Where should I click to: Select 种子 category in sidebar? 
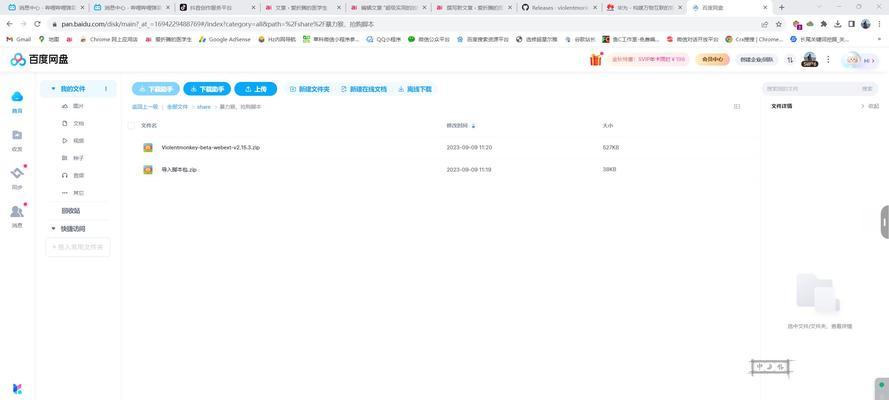(73, 158)
